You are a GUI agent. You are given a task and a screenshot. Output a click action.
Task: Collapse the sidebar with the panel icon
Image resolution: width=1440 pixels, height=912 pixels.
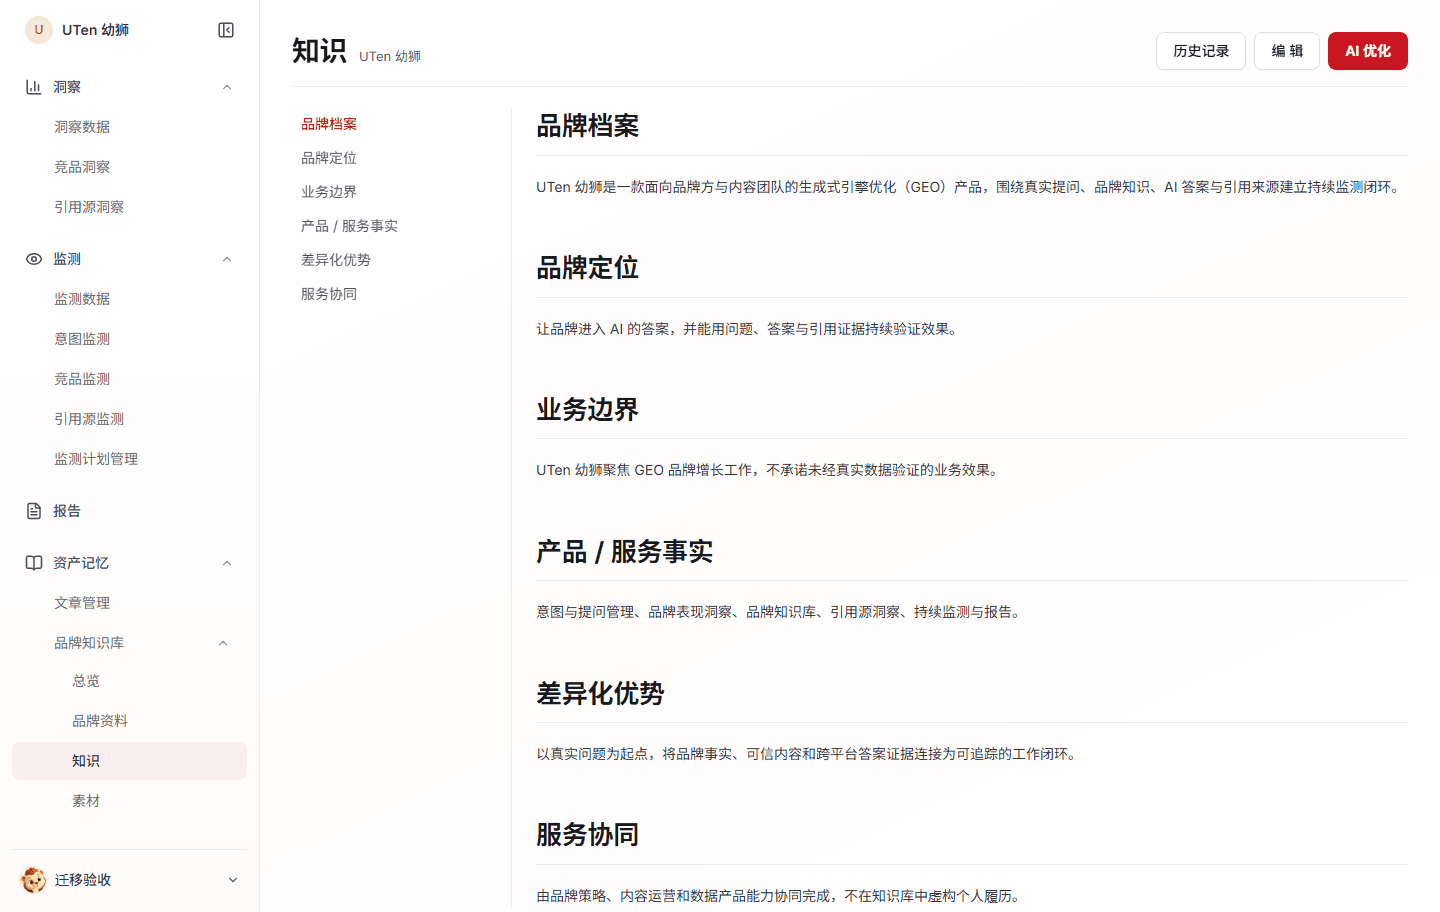click(x=226, y=30)
